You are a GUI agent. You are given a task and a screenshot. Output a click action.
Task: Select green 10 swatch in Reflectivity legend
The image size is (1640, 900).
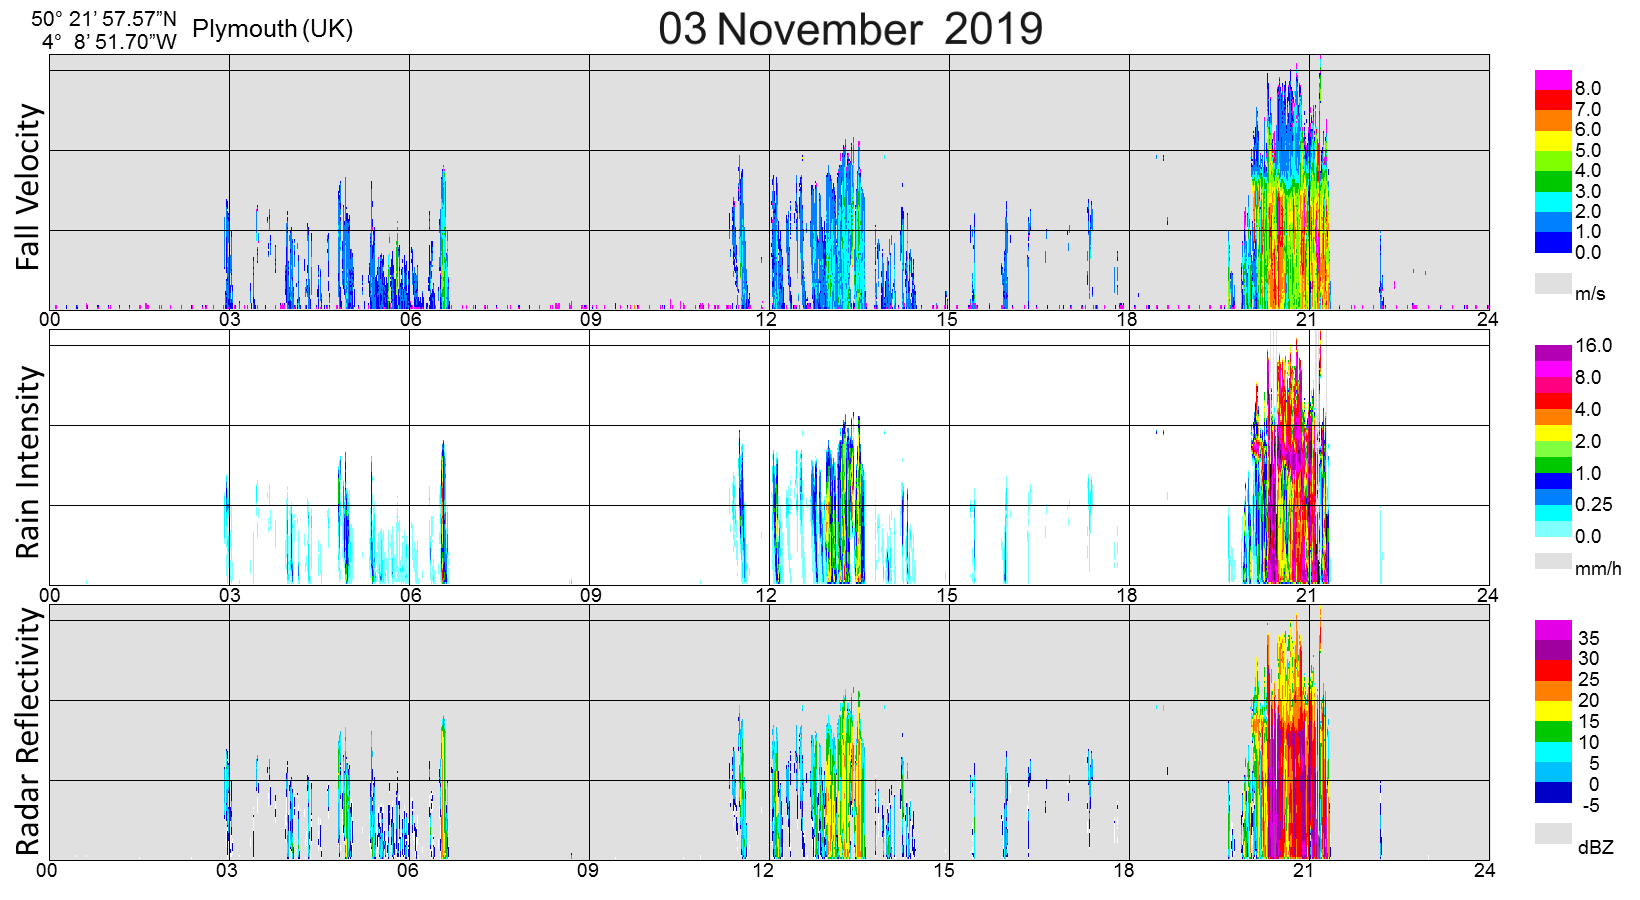(1553, 732)
